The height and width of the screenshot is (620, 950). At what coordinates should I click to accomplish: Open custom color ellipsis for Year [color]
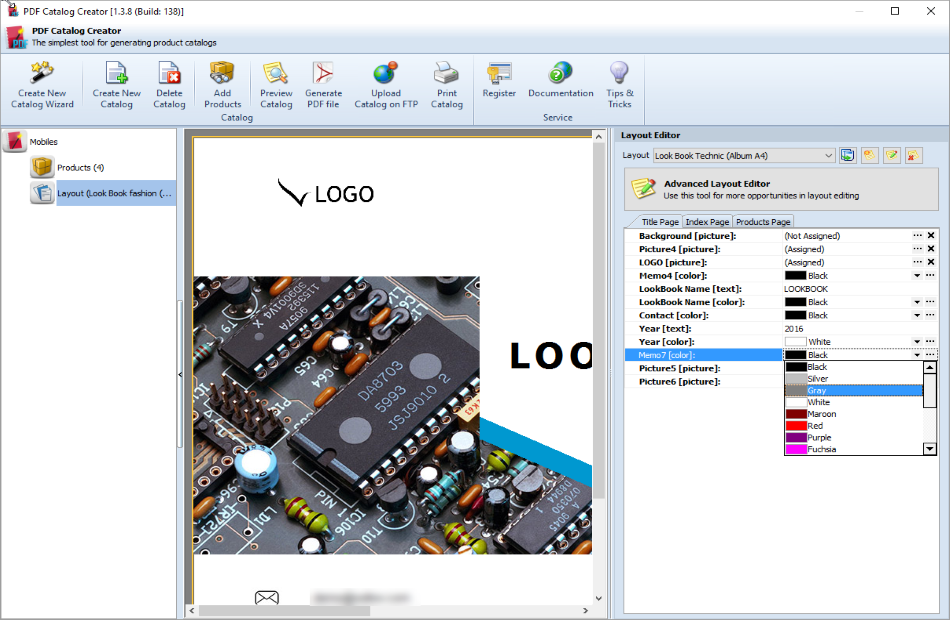coord(931,341)
